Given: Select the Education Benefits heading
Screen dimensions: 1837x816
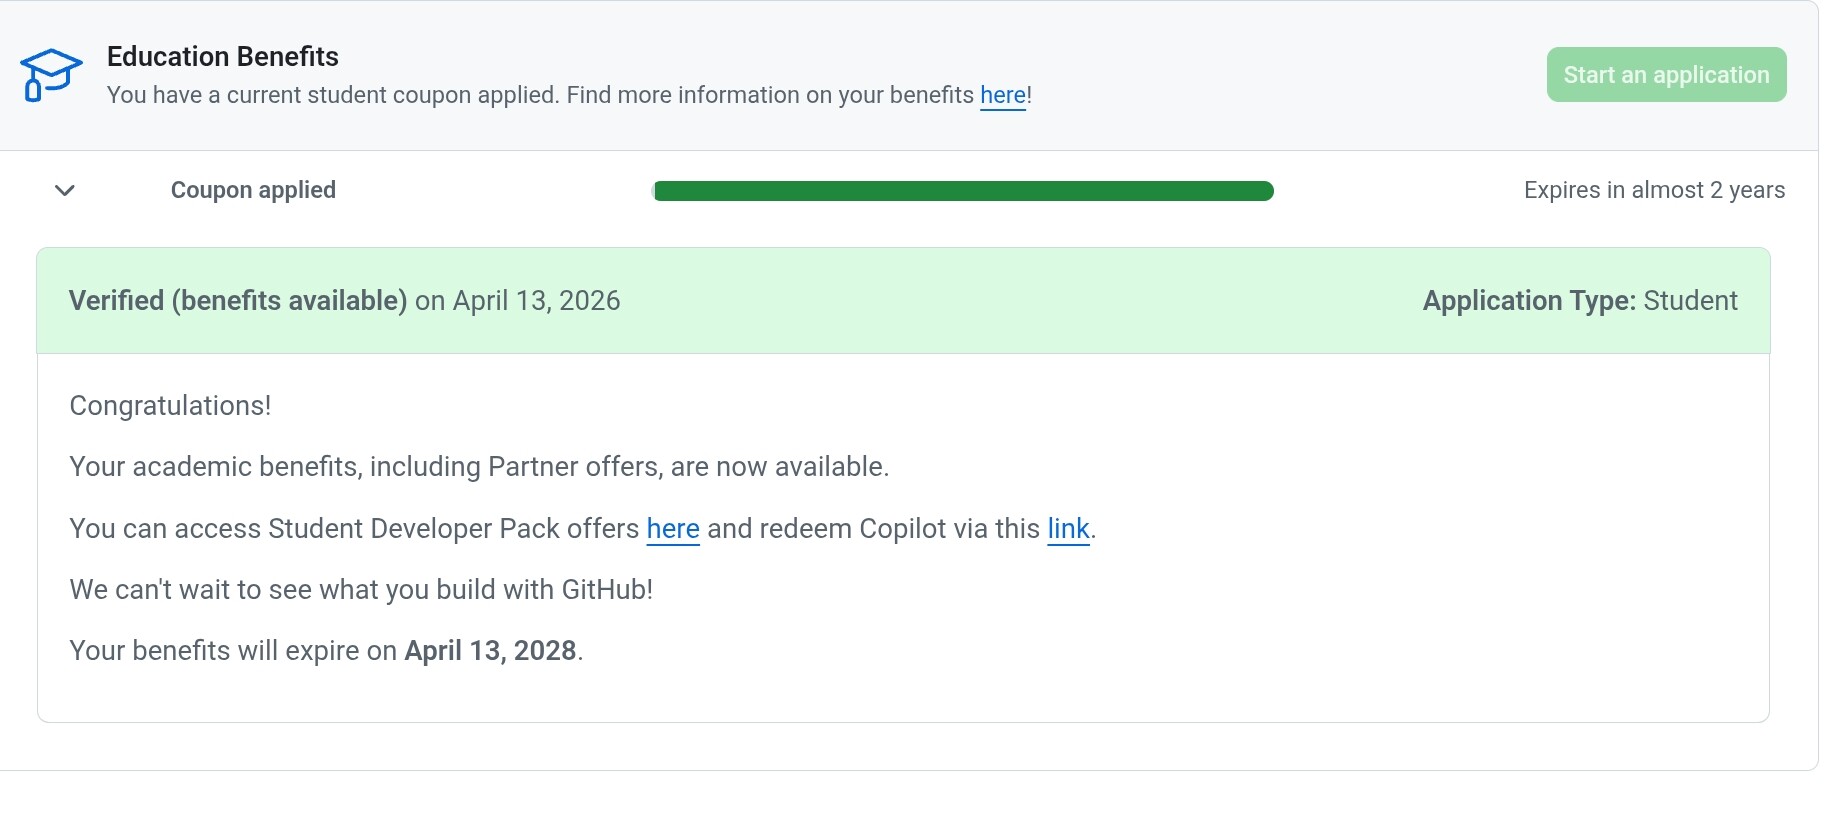Looking at the screenshot, I should tap(222, 57).
